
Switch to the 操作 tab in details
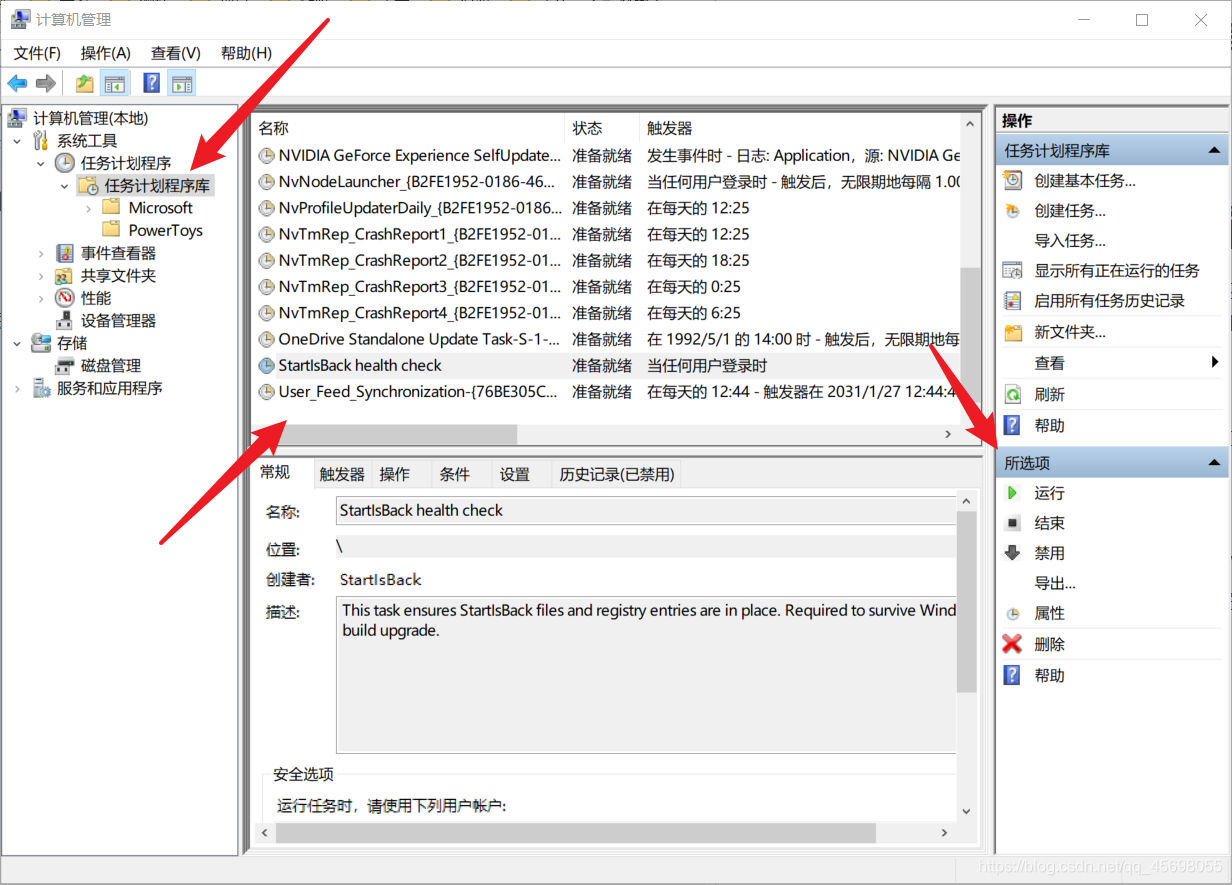pyautogui.click(x=394, y=474)
